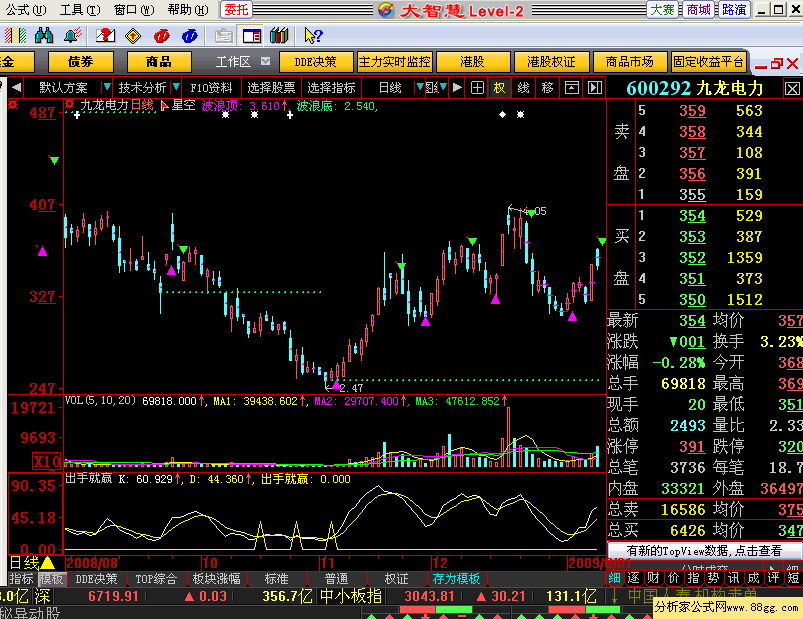The image size is (803, 619).
Task: Open the books library icon
Action: [279, 35]
